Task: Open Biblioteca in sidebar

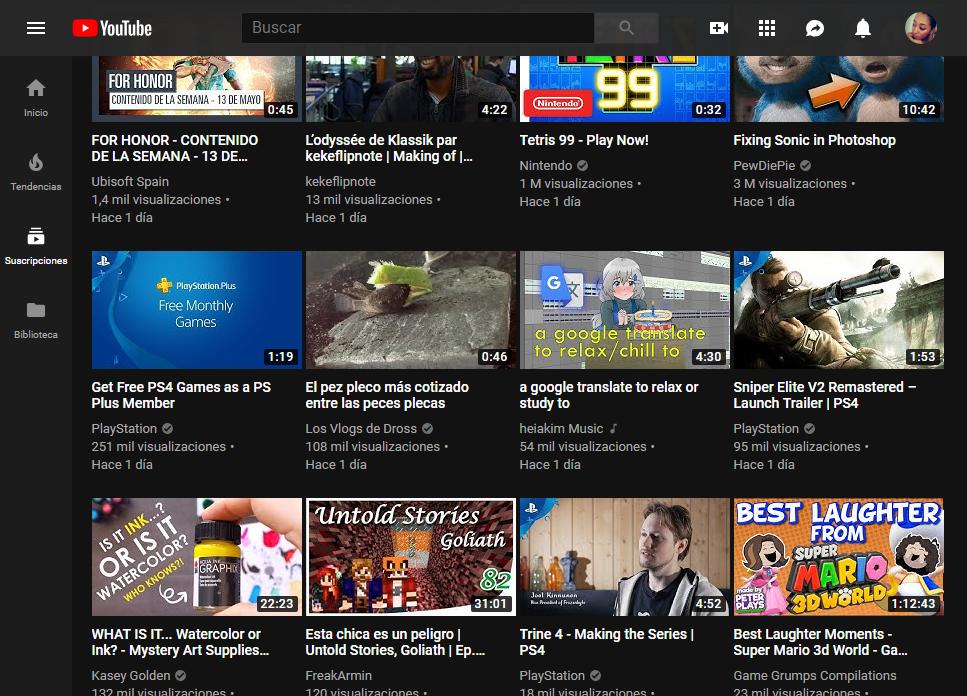Action: pyautogui.click(x=36, y=320)
